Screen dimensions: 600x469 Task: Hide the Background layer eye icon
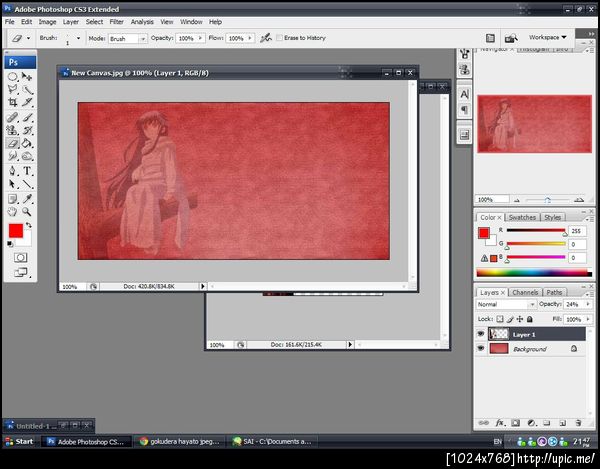[x=481, y=348]
